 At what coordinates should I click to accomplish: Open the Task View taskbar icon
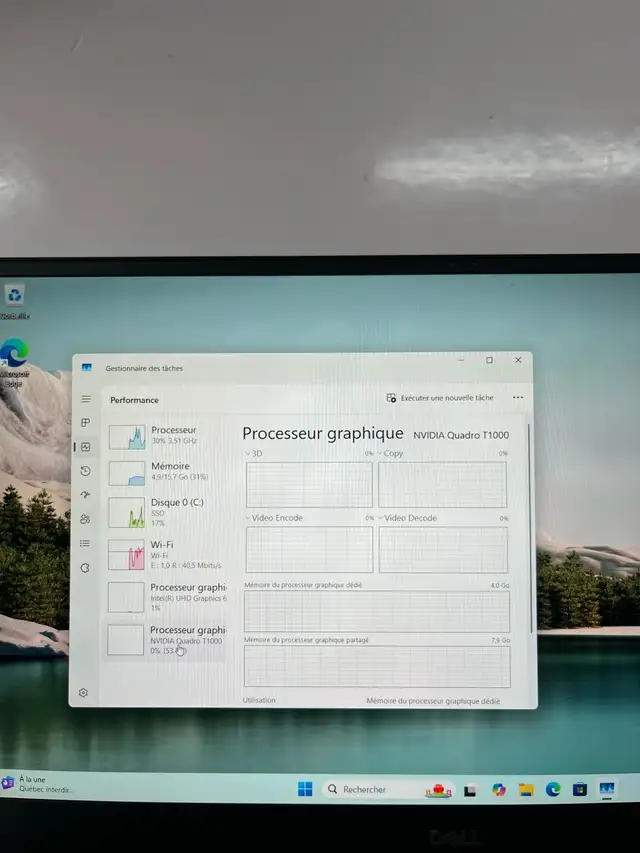pyautogui.click(x=470, y=790)
